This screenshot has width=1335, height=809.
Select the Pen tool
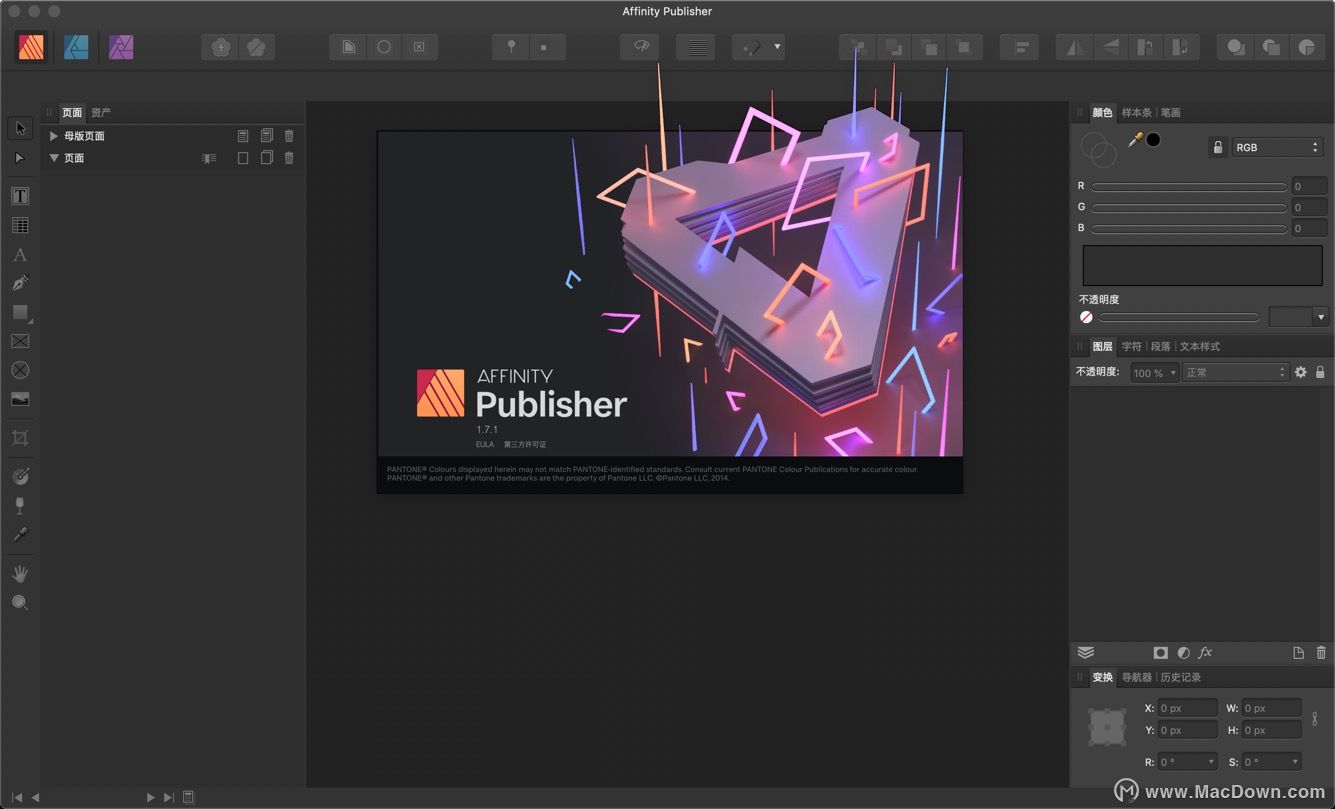point(20,283)
